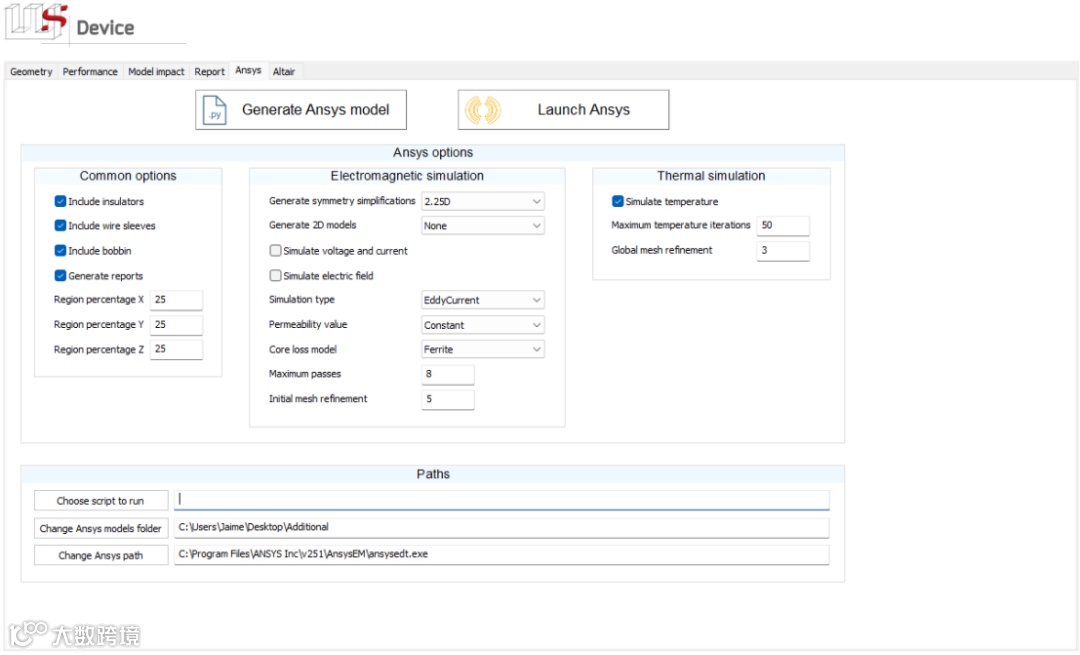Click the Maximum passes field
Screen dimensions: 1080x655
coord(448,374)
